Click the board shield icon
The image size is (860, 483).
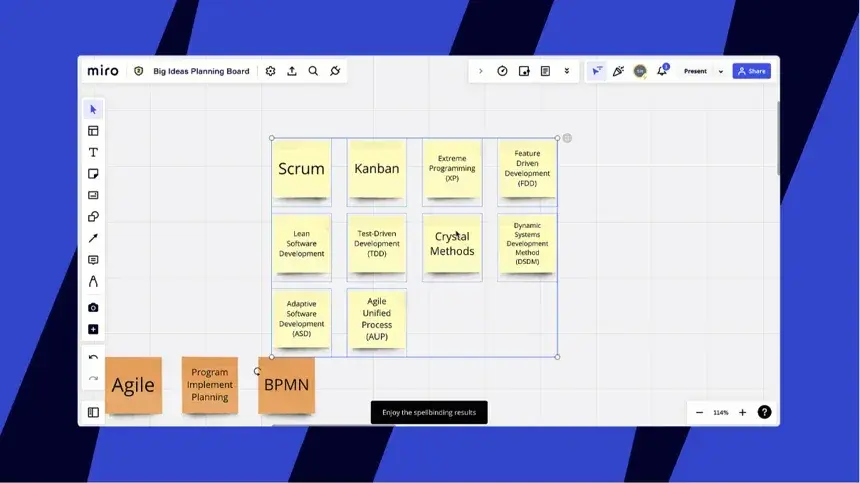point(138,71)
